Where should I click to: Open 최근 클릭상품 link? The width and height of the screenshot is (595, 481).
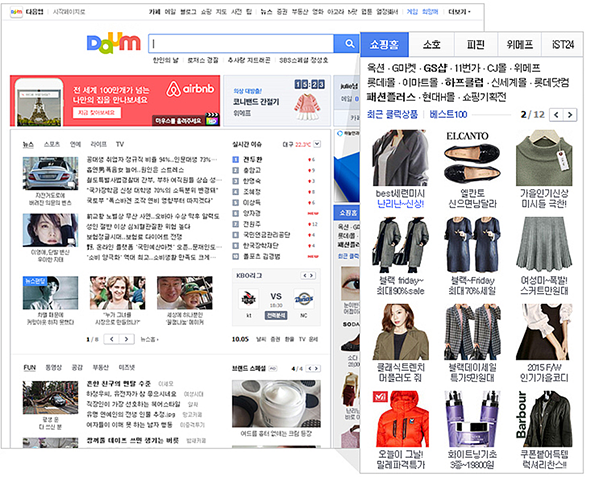pos(392,114)
